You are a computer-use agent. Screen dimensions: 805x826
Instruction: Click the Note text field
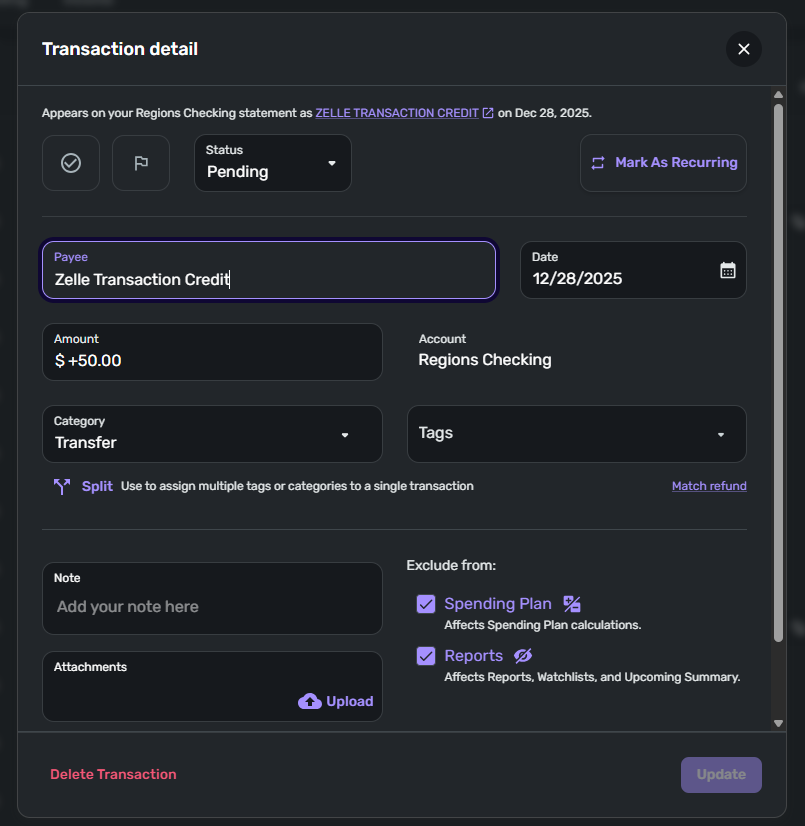(x=212, y=606)
